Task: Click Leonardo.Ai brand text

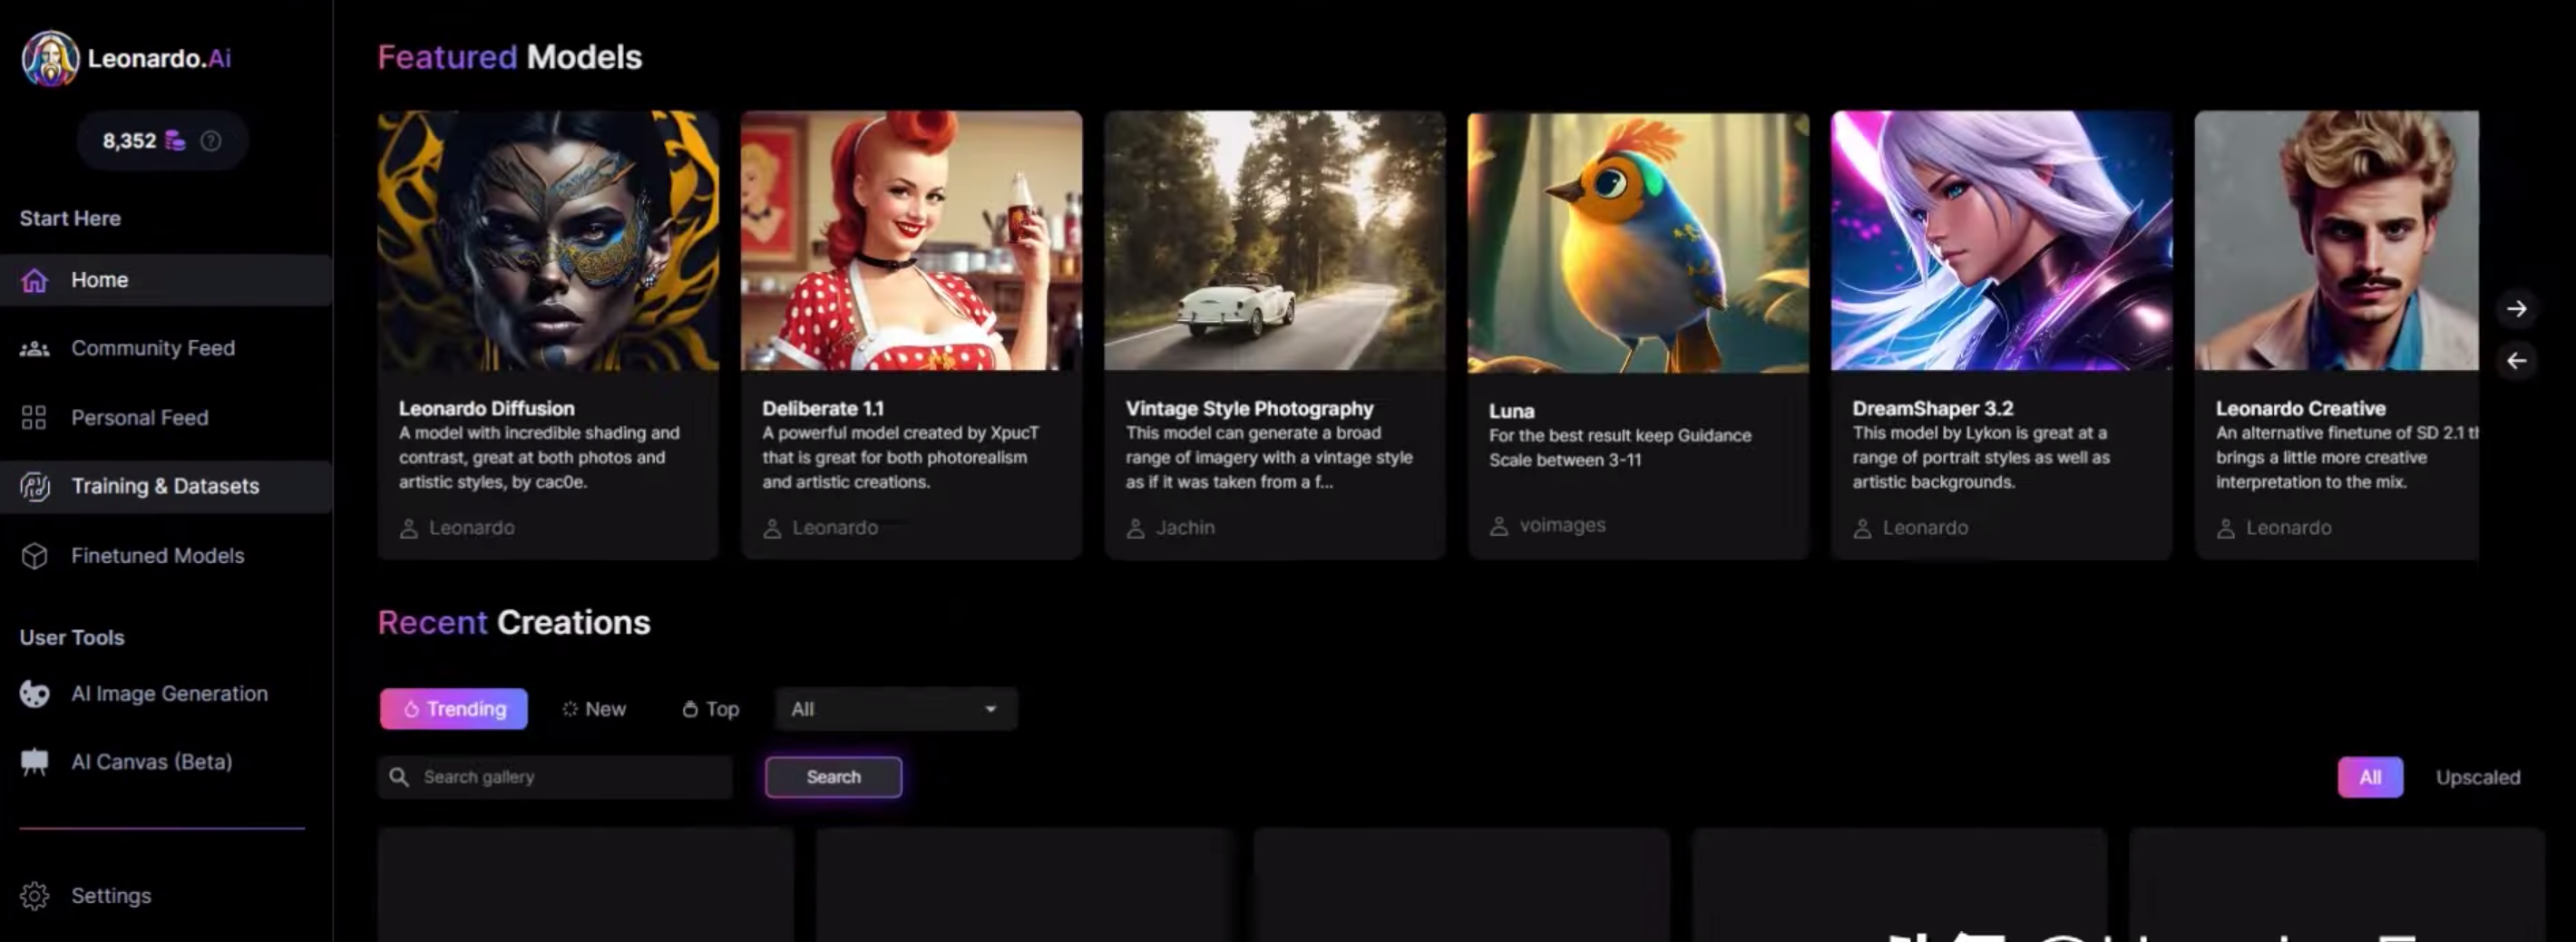Action: click(159, 59)
